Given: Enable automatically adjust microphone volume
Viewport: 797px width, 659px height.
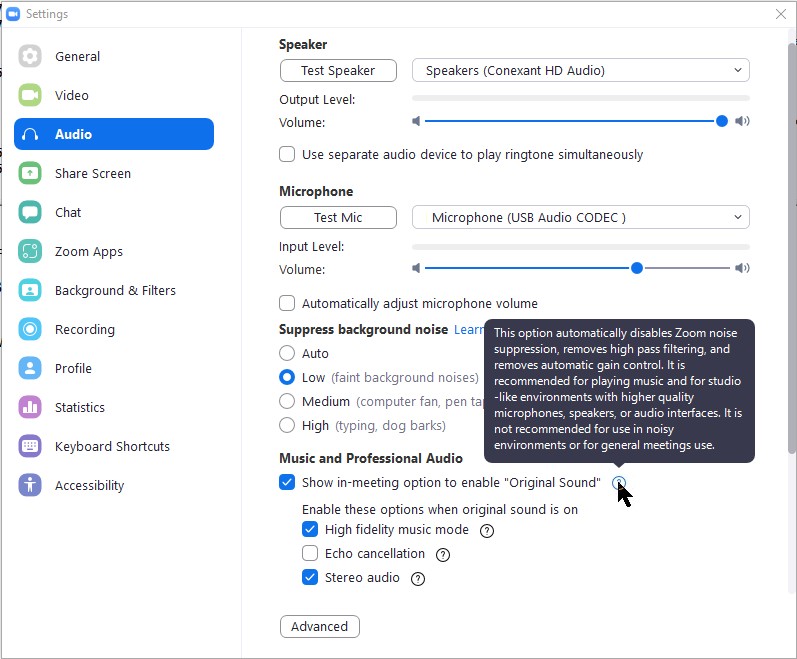Looking at the screenshot, I should tap(287, 303).
